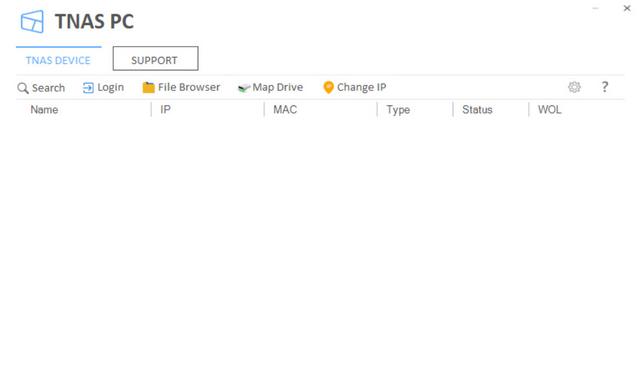This screenshot has width=640, height=366.
Task: Click the WOL column header
Action: click(549, 110)
